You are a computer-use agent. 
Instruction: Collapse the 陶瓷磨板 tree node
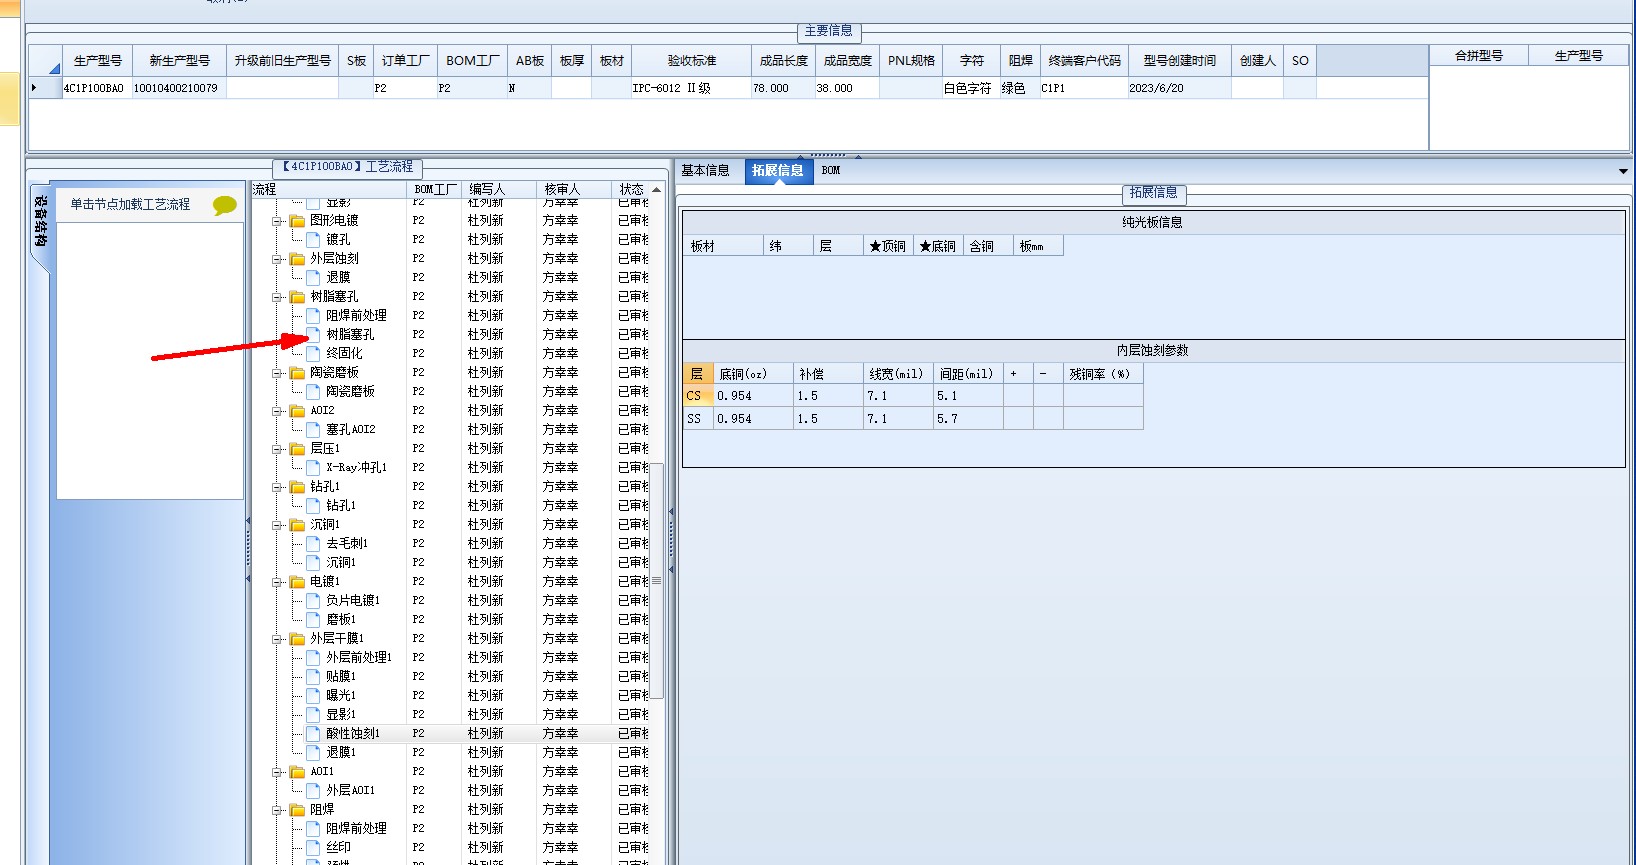[x=278, y=373]
